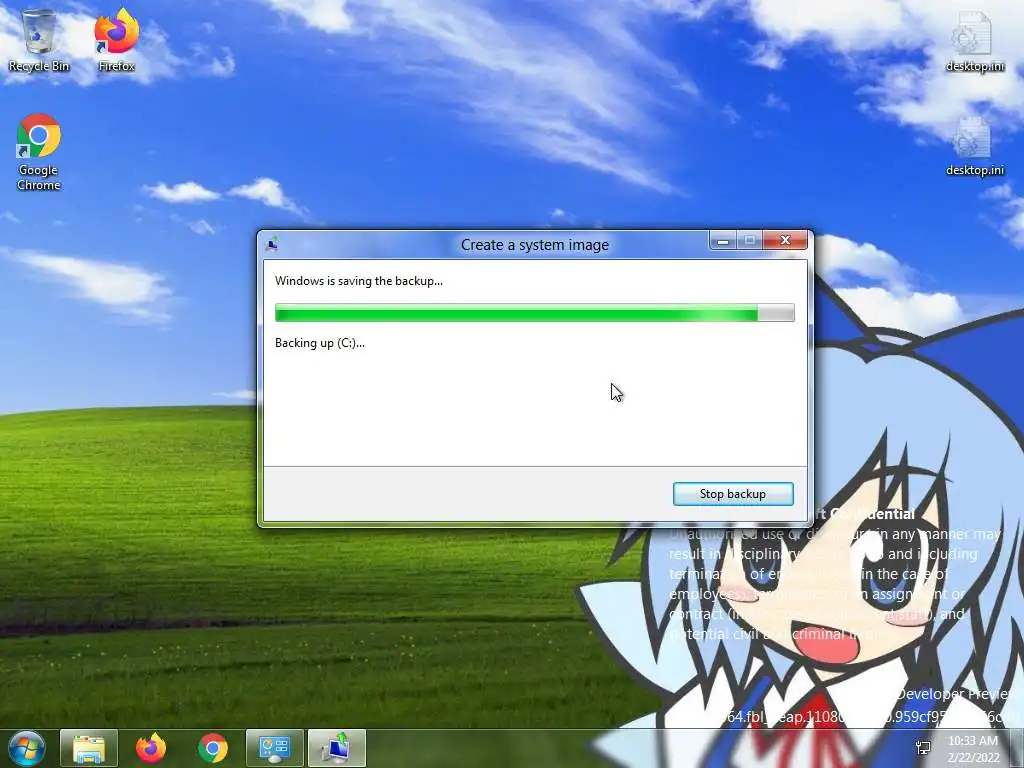1024x768 pixels.
Task: Select the Google Chrome desktop shortcut
Action: pyautogui.click(x=39, y=152)
